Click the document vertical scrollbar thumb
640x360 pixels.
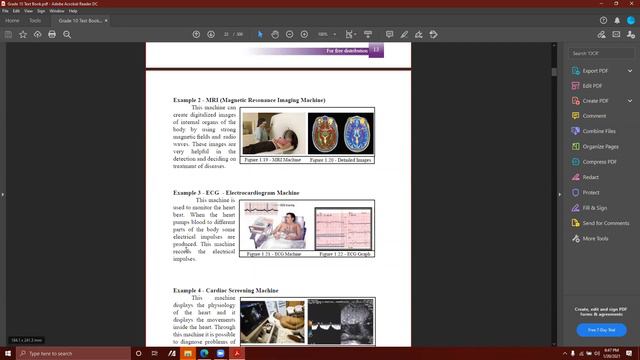pyautogui.click(x=554, y=72)
